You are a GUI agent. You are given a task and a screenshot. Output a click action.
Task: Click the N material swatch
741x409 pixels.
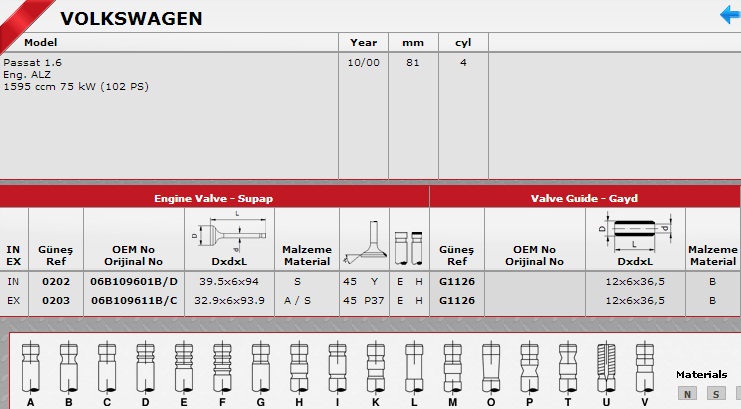tap(687, 393)
